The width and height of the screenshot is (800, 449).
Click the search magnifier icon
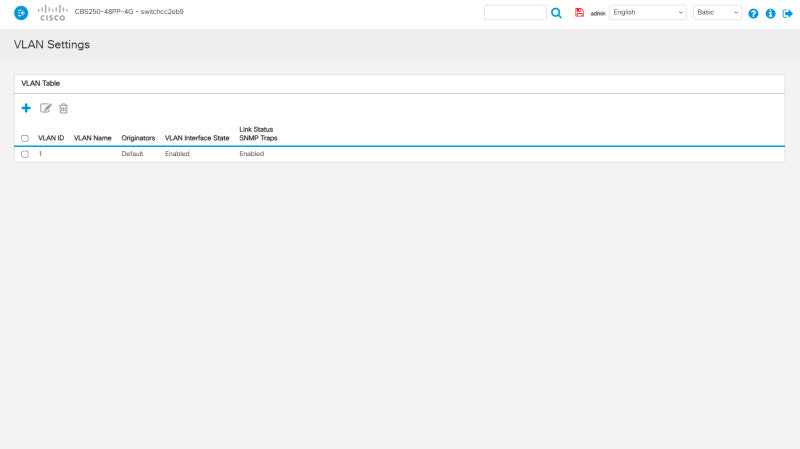pos(556,13)
